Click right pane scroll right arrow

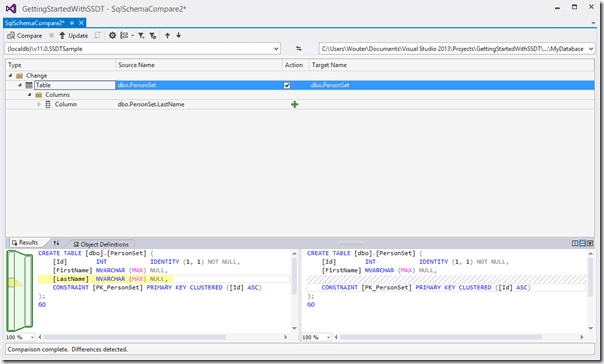(582, 337)
